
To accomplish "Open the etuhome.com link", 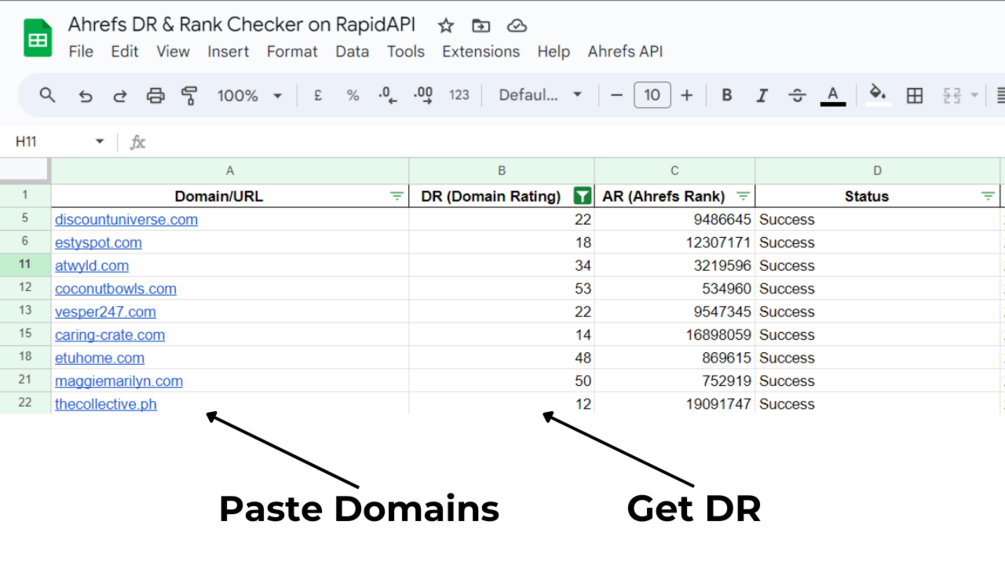I will click(x=99, y=358).
